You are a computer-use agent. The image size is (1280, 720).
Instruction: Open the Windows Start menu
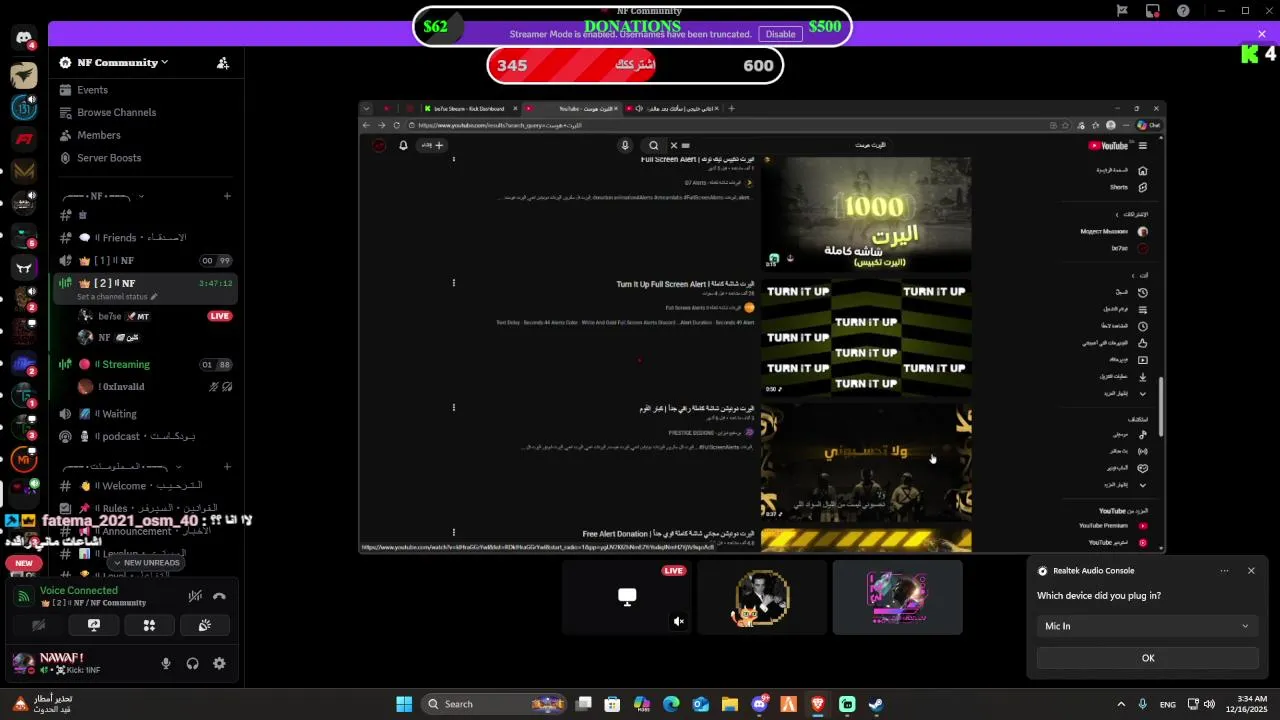coord(404,704)
